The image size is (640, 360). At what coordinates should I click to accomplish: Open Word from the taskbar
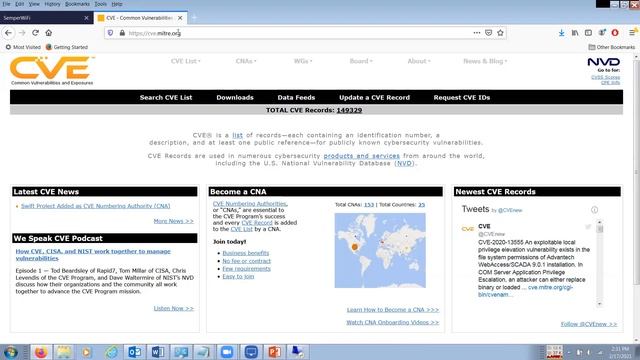point(158,352)
